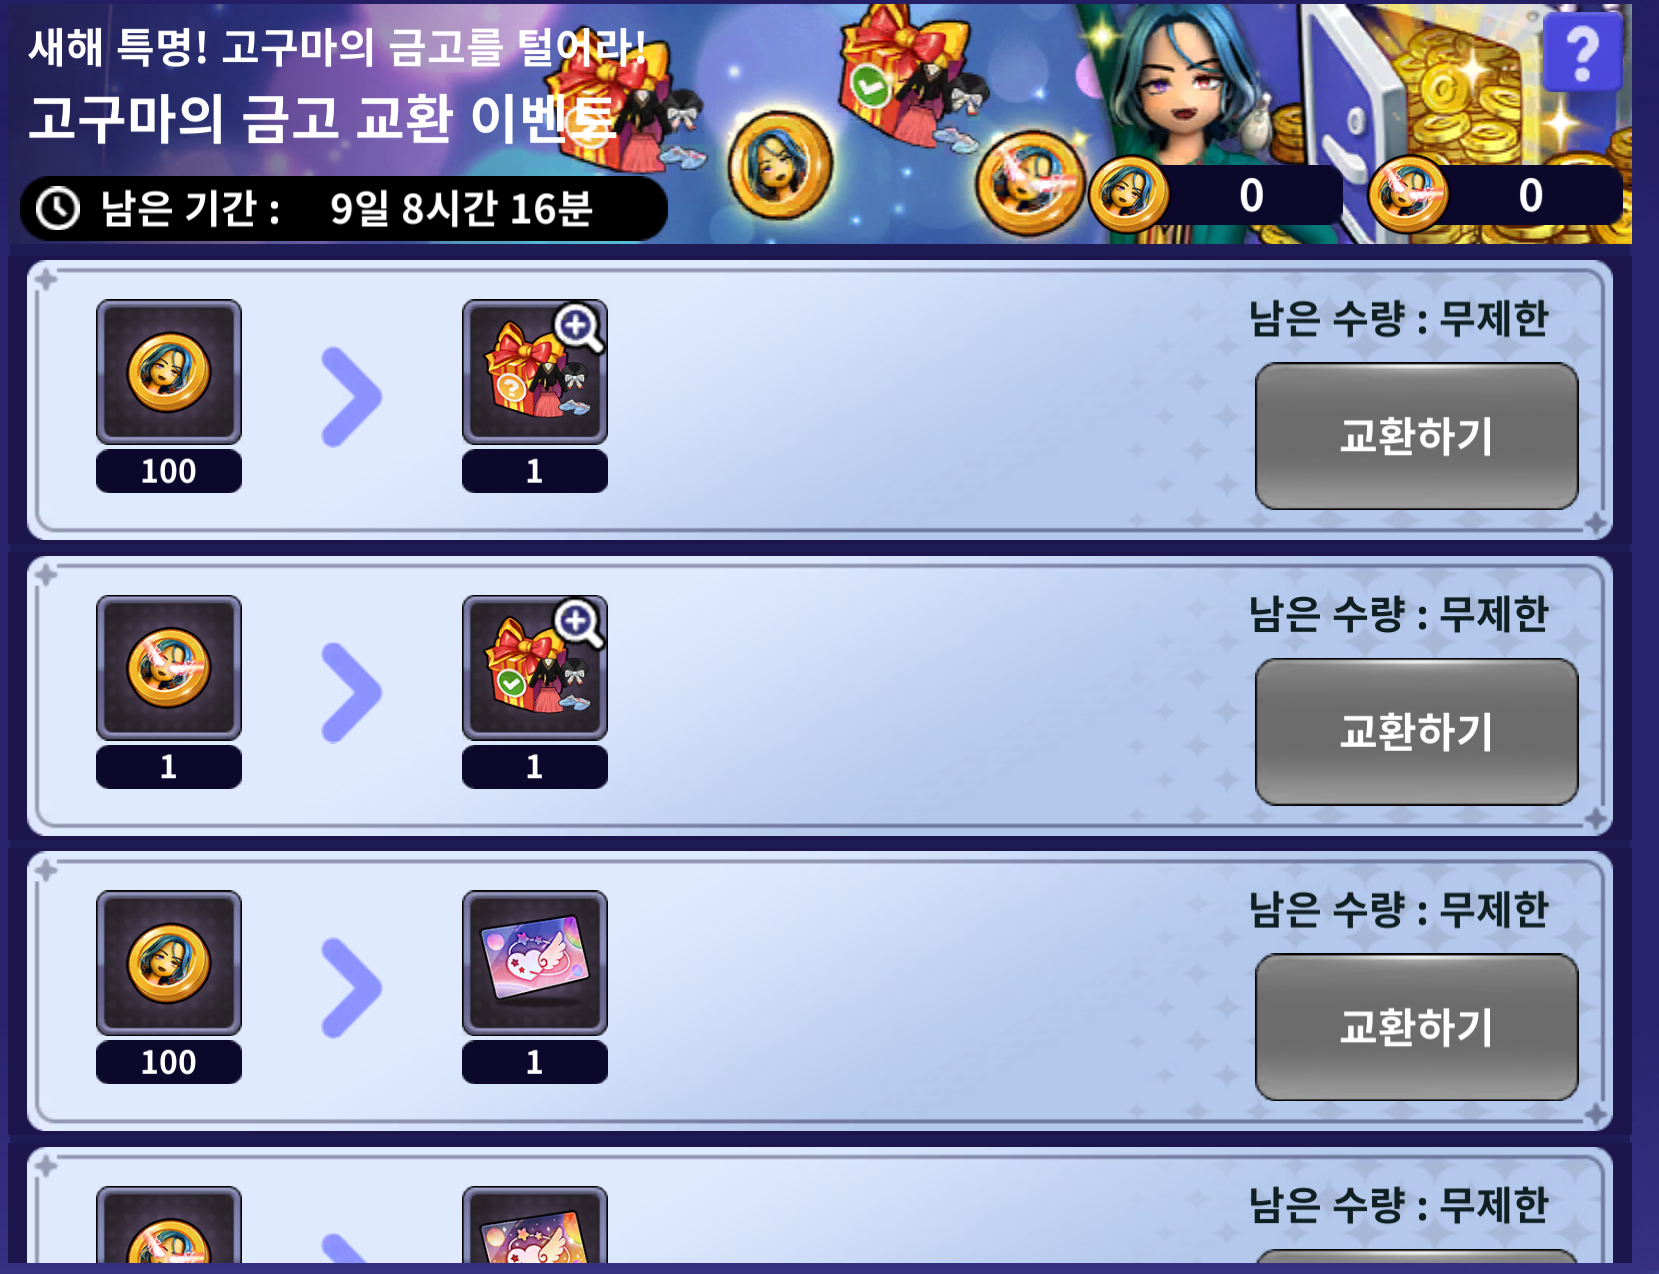The image size is (1659, 1274).
Task: Open the check-mark gift box reward in the second row
Action: [535, 668]
